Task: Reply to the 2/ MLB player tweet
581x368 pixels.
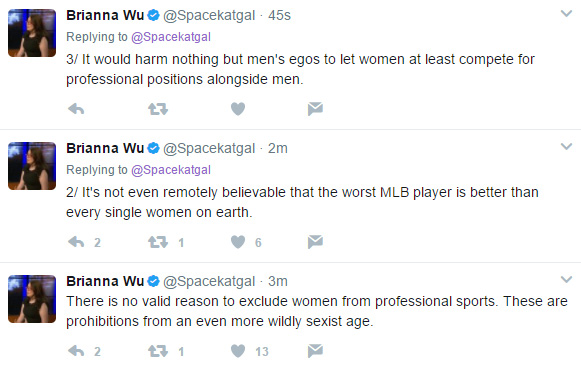Action: (x=76, y=242)
